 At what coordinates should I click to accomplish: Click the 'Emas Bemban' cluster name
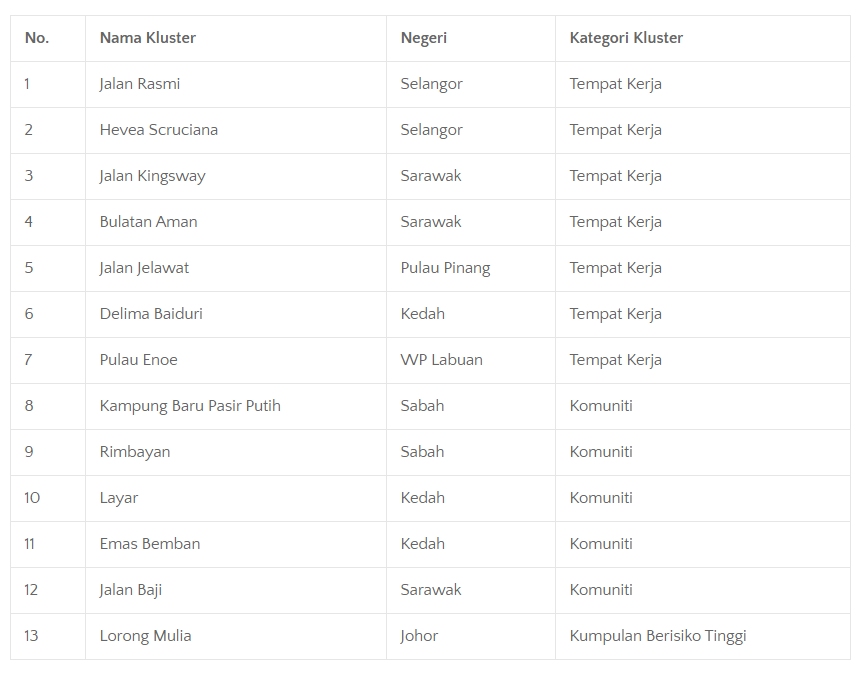150,544
